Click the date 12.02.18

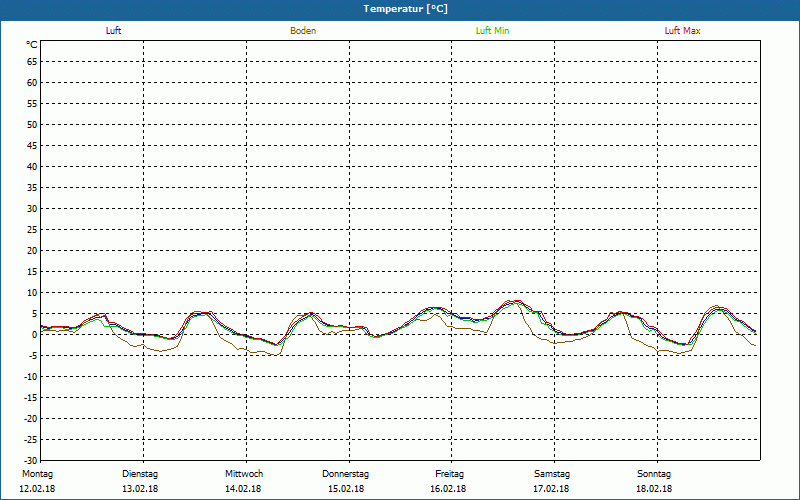point(37,489)
